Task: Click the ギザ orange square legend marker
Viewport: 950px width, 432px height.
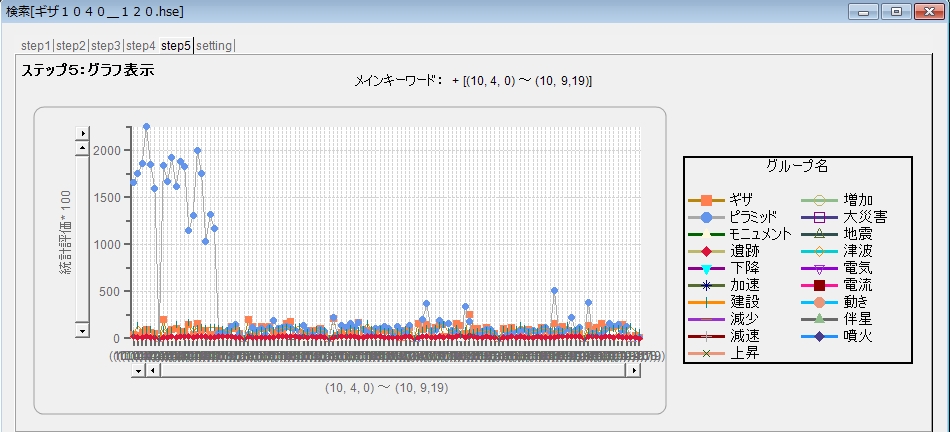Action: point(706,199)
